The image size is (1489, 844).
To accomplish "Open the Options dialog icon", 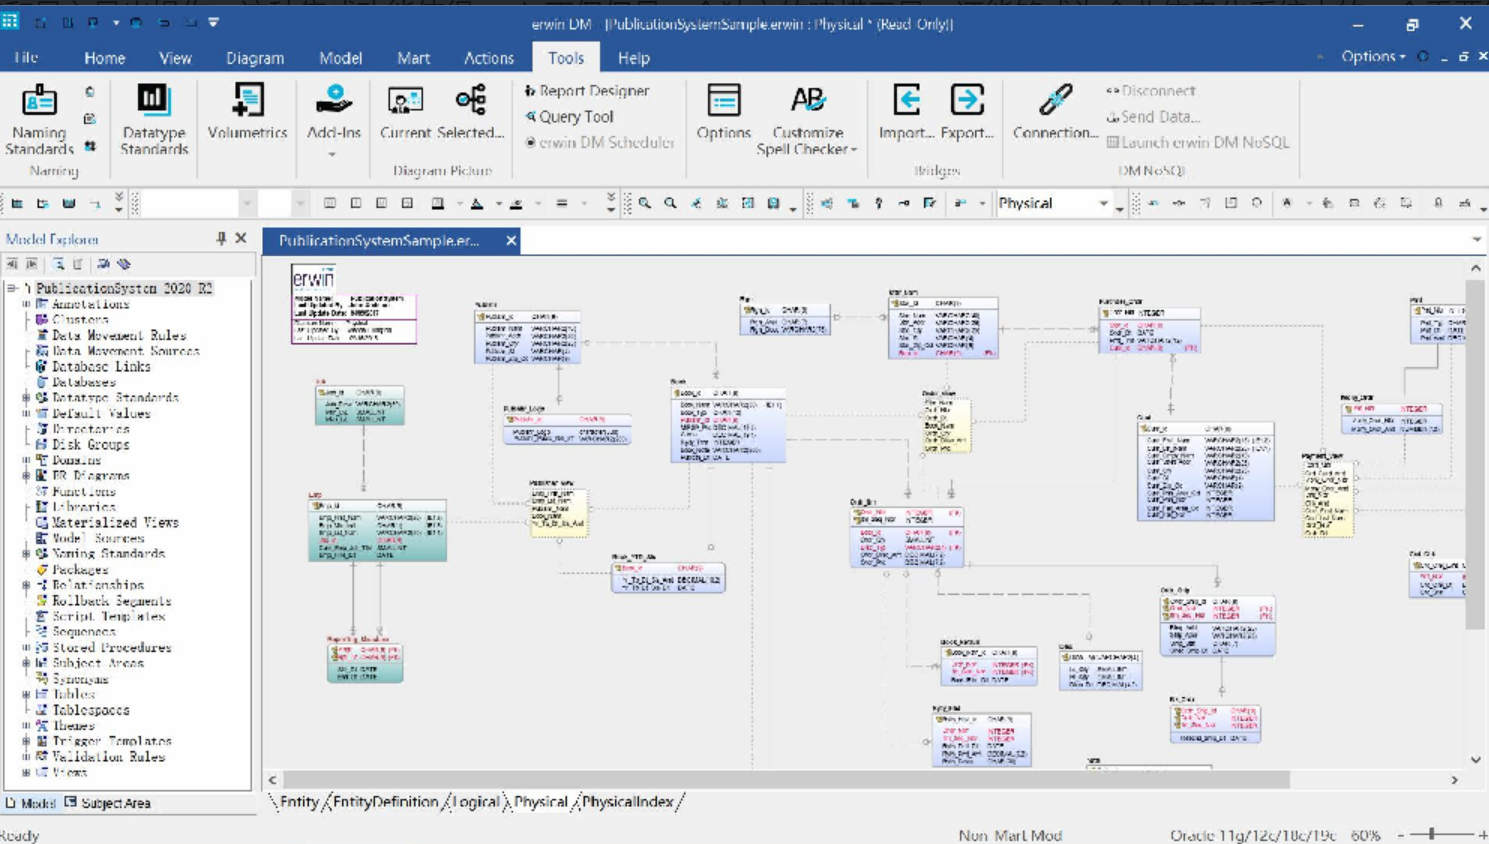I will pos(723,112).
